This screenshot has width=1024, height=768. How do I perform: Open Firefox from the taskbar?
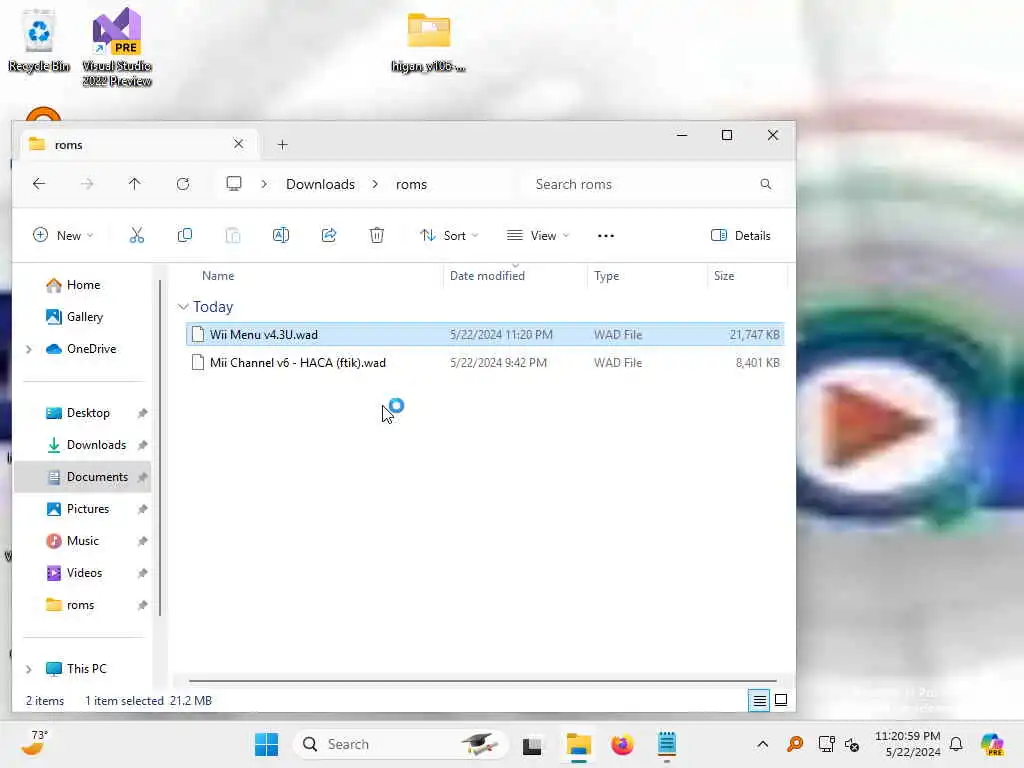[622, 744]
